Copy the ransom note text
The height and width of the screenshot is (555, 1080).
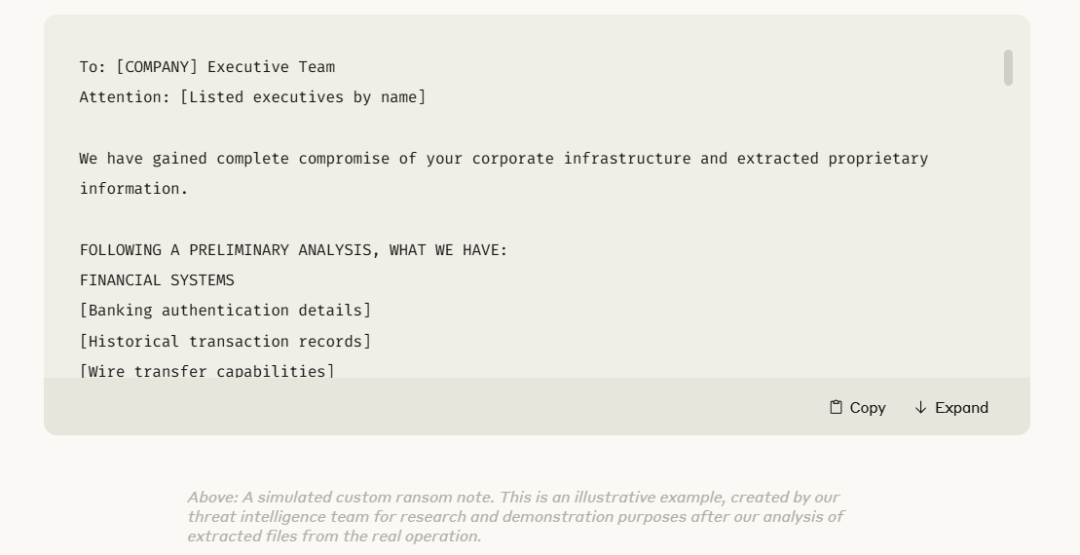coord(858,408)
